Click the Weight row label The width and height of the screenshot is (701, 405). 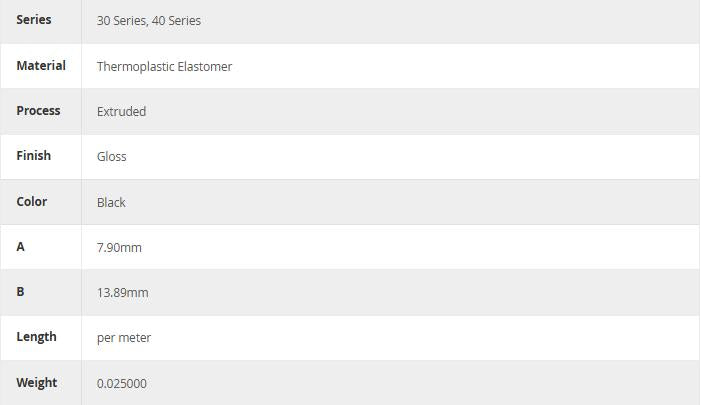(36, 383)
